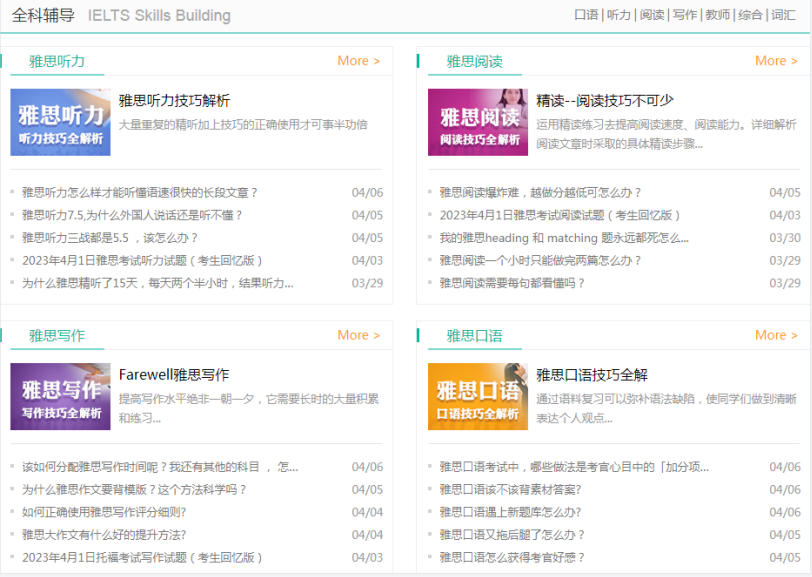This screenshot has height=577, width=812.
Task: Click date 04/06 beside 雅思听力怎么样才能听懂 article
Action: [367, 193]
